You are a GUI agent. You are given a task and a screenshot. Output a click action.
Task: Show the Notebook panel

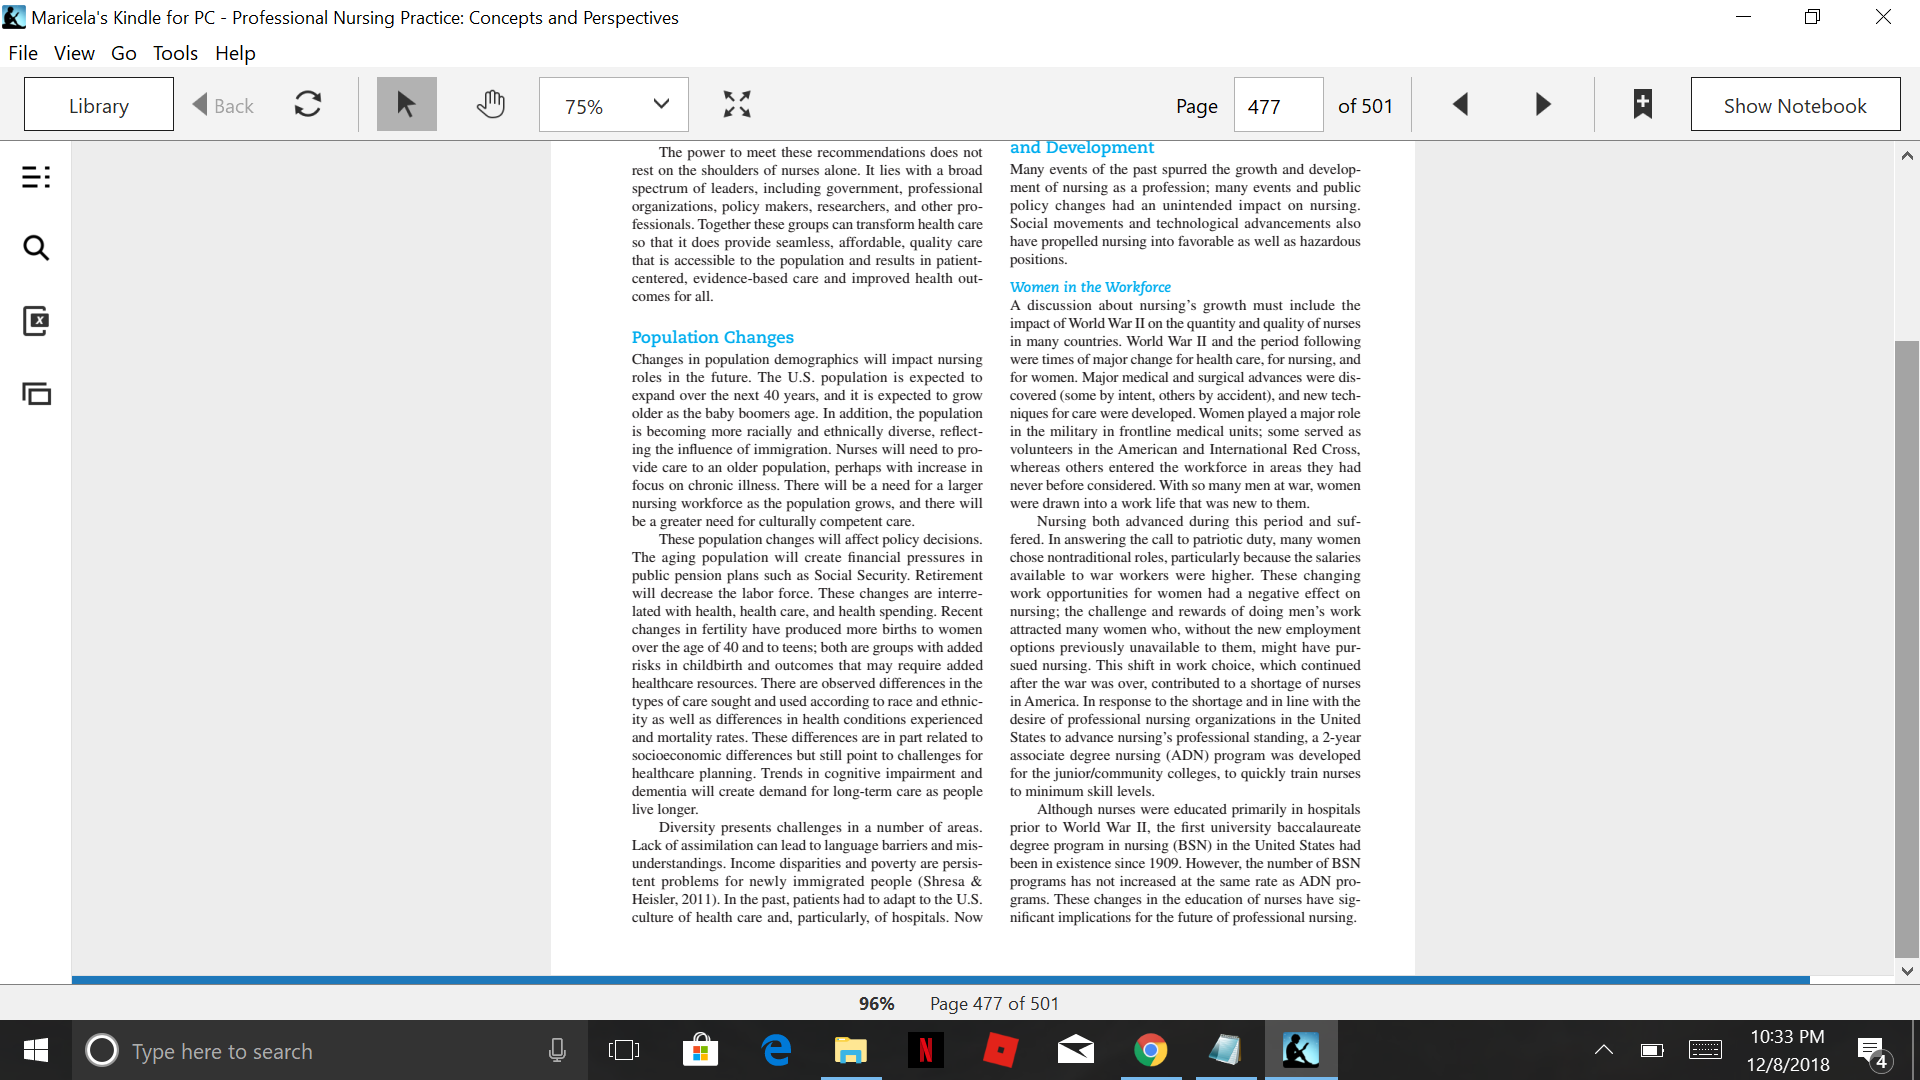click(x=1795, y=105)
